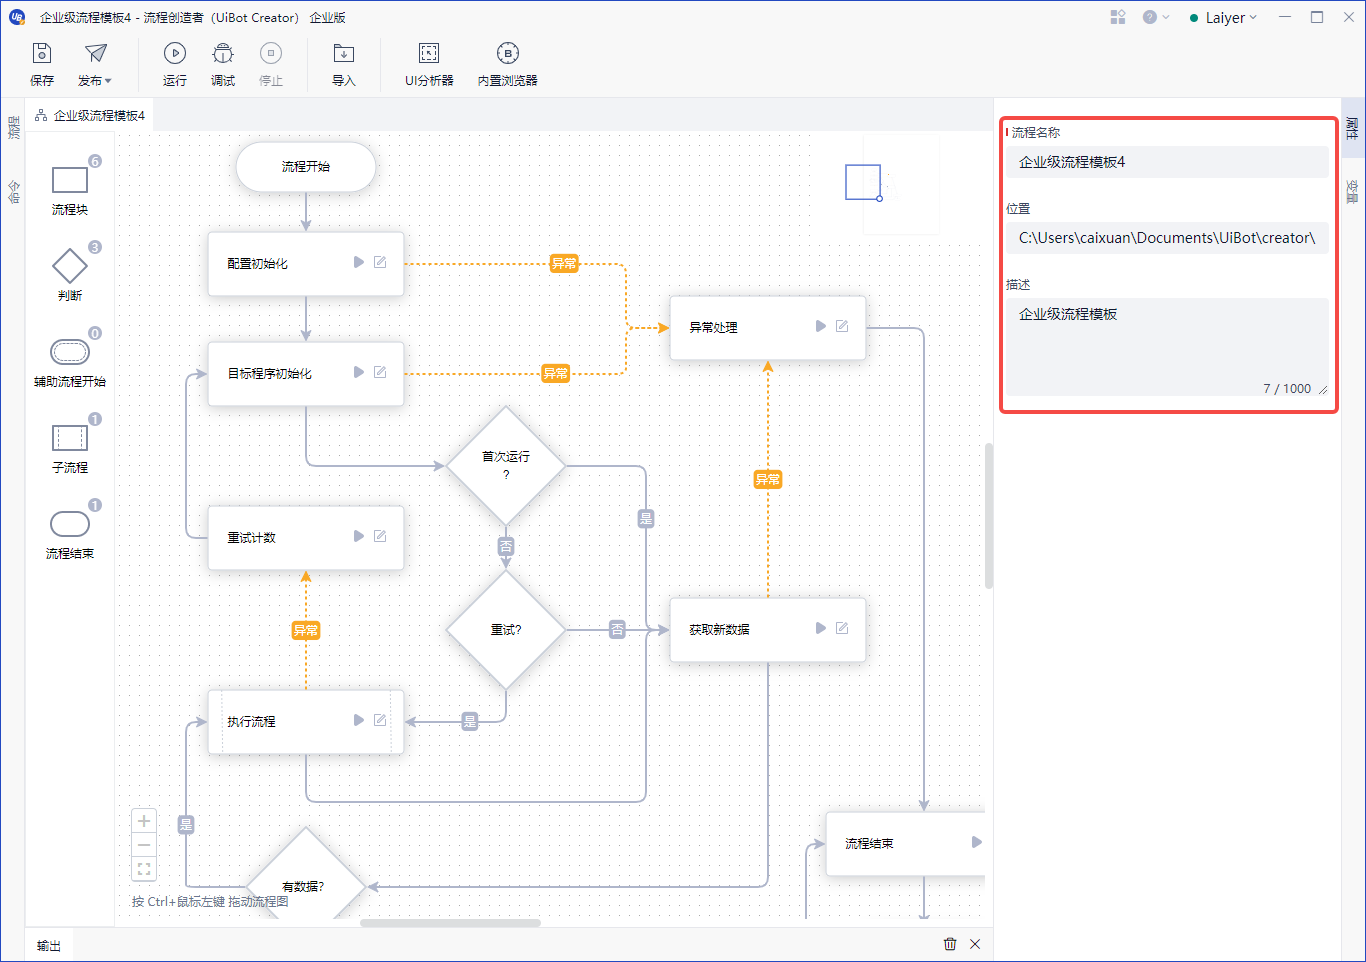The height and width of the screenshot is (962, 1366).
Task: Edit the 重试计数 block via pencil icon
Action: pyautogui.click(x=380, y=536)
